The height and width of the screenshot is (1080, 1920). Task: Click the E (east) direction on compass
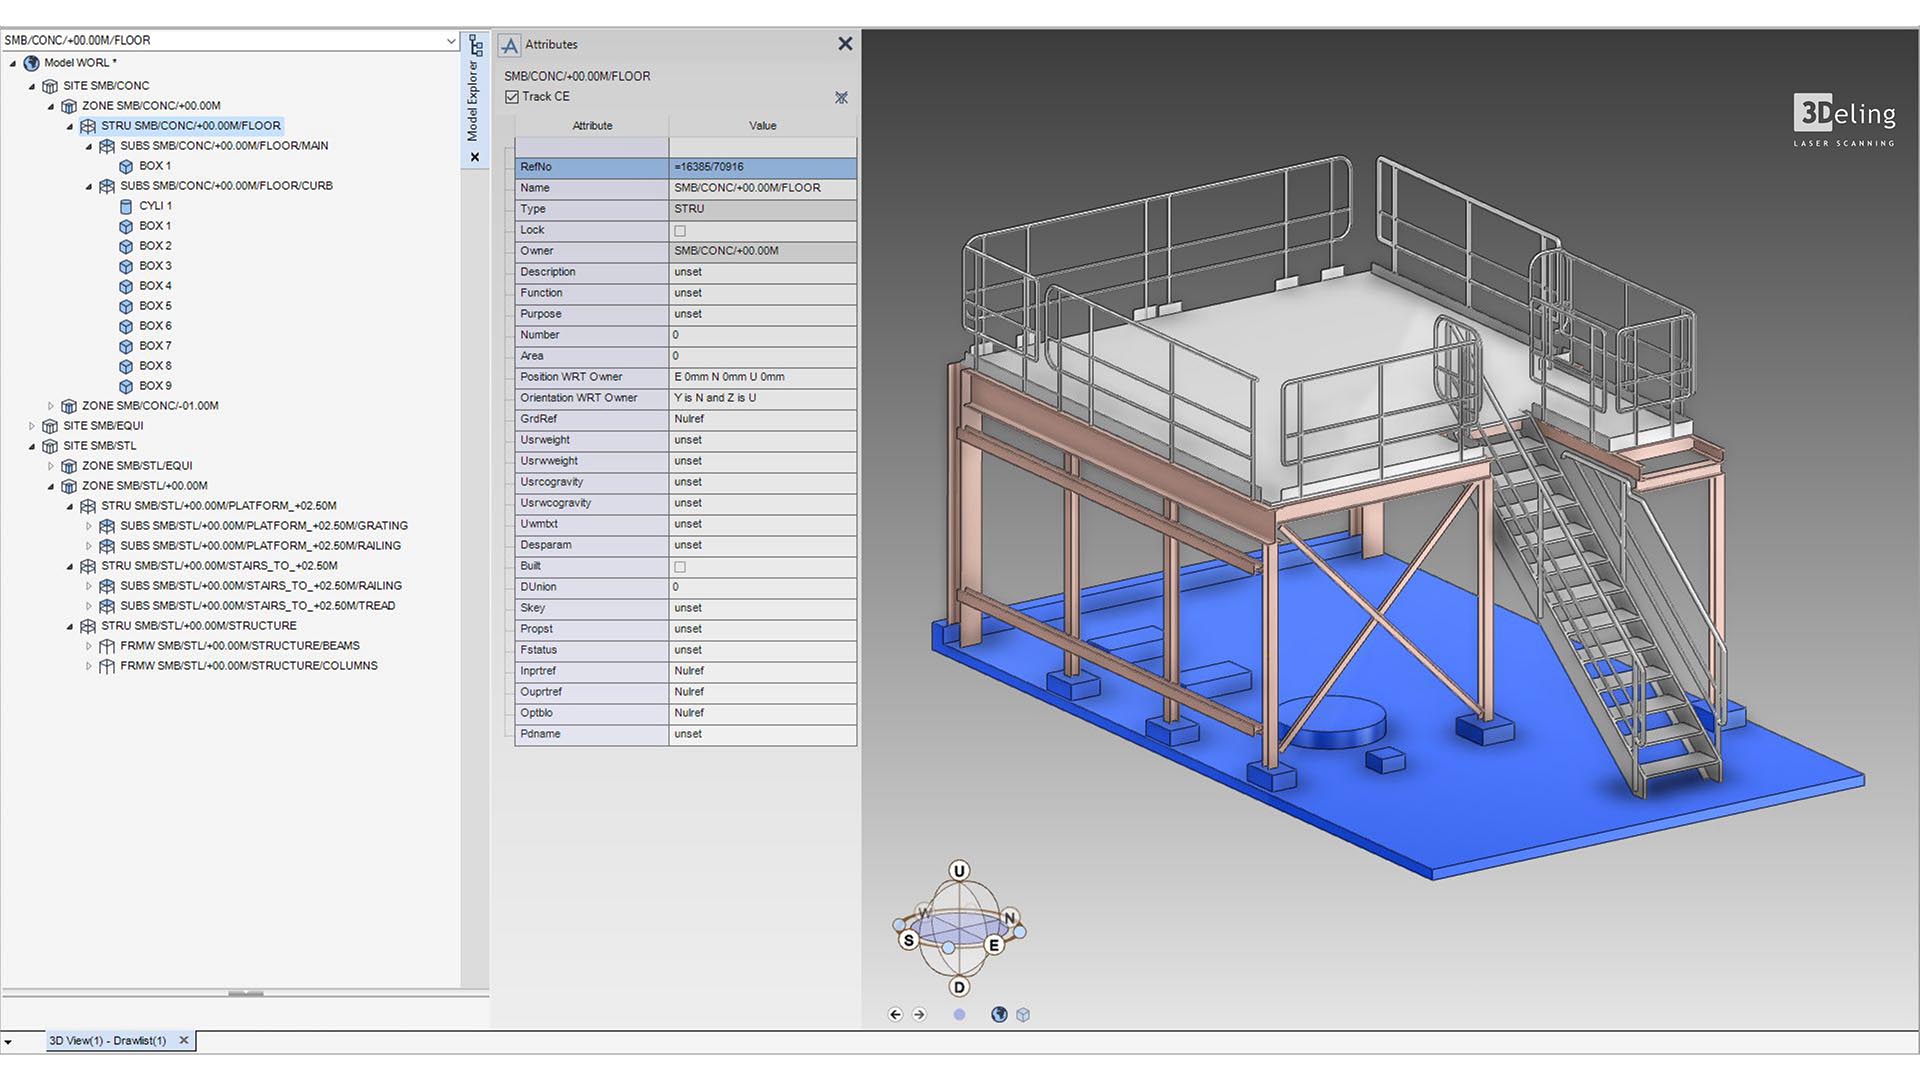coord(993,945)
